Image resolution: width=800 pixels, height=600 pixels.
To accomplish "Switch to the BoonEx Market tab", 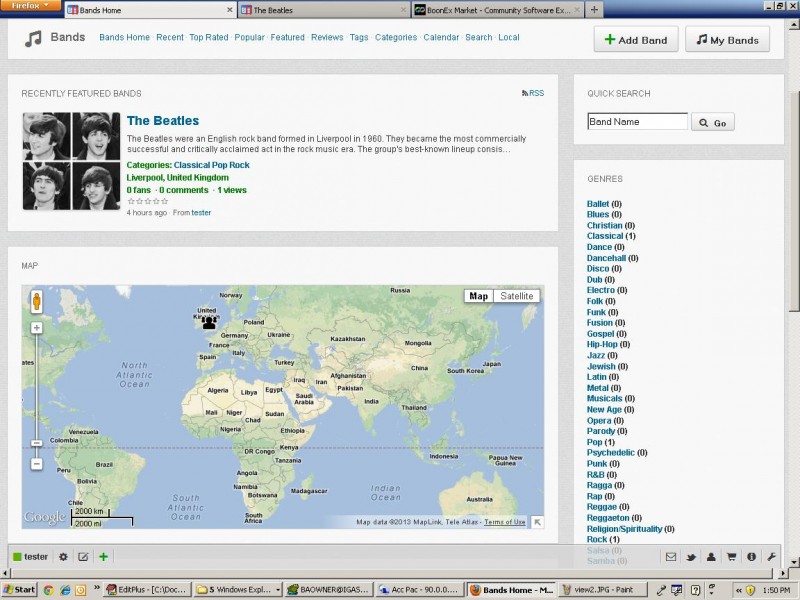I will [497, 10].
